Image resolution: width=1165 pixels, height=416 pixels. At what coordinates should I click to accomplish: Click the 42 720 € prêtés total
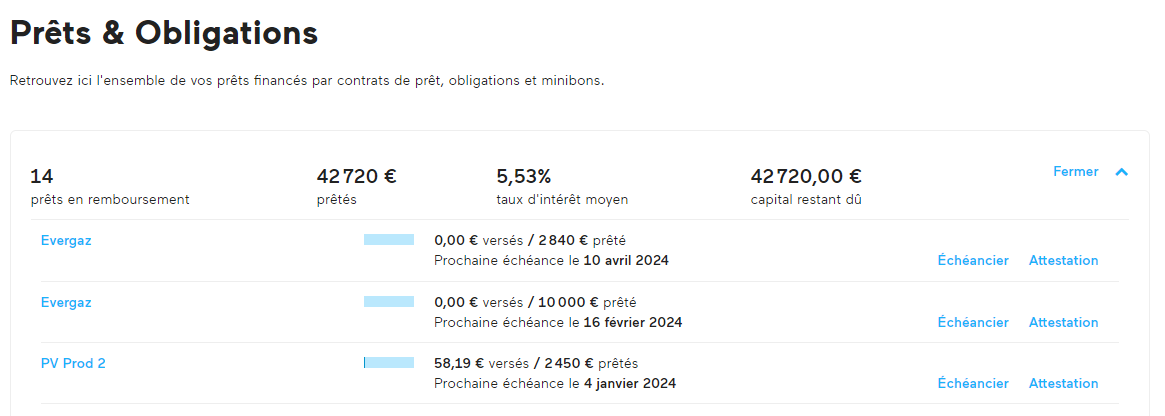point(357,177)
